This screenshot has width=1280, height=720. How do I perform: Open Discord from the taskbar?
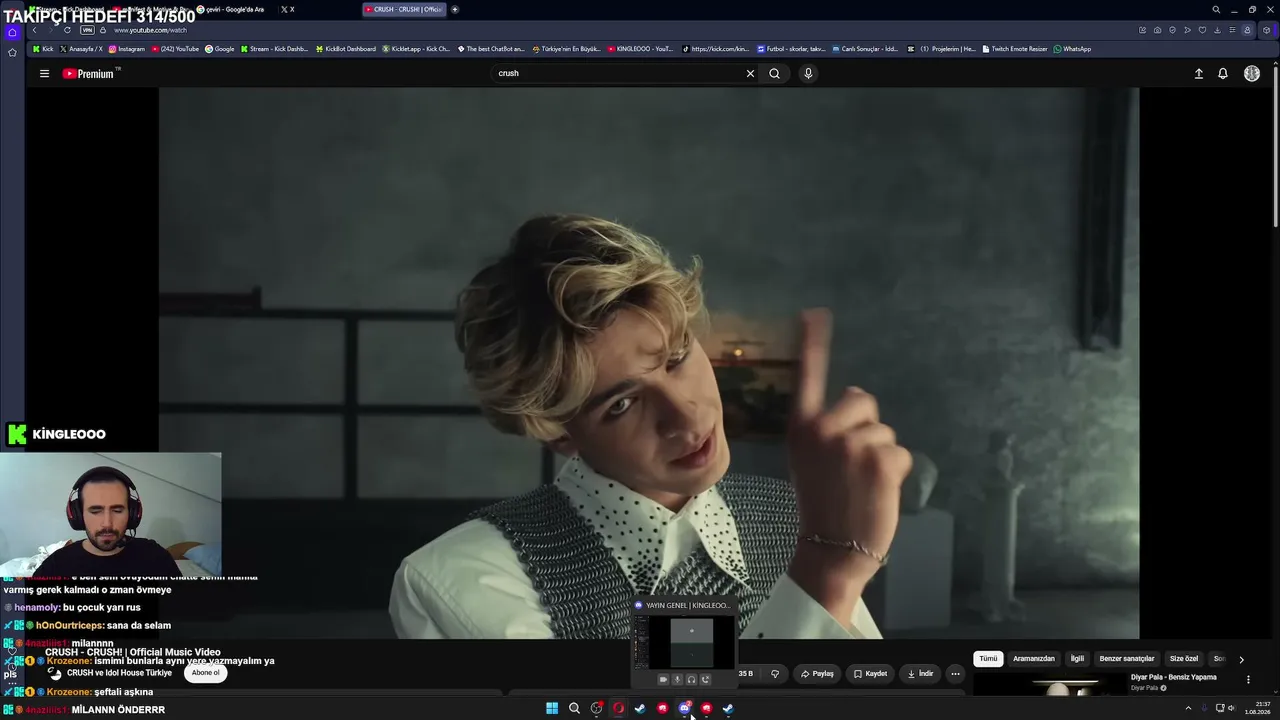click(684, 708)
